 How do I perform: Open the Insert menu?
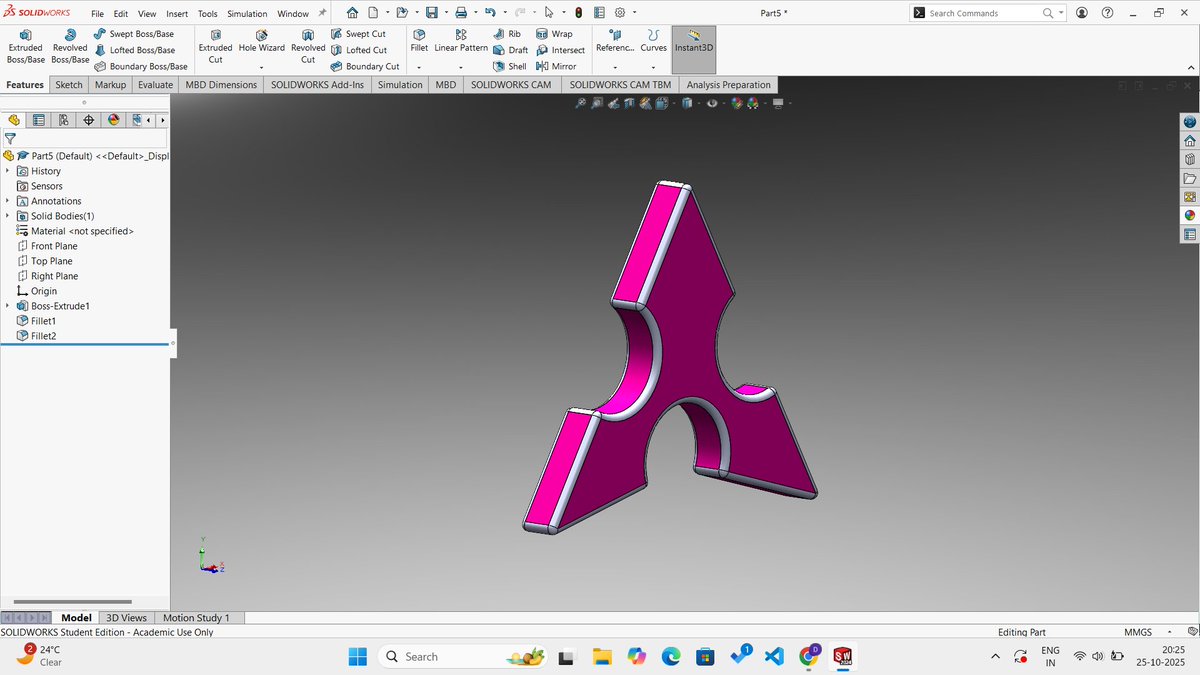tap(176, 14)
